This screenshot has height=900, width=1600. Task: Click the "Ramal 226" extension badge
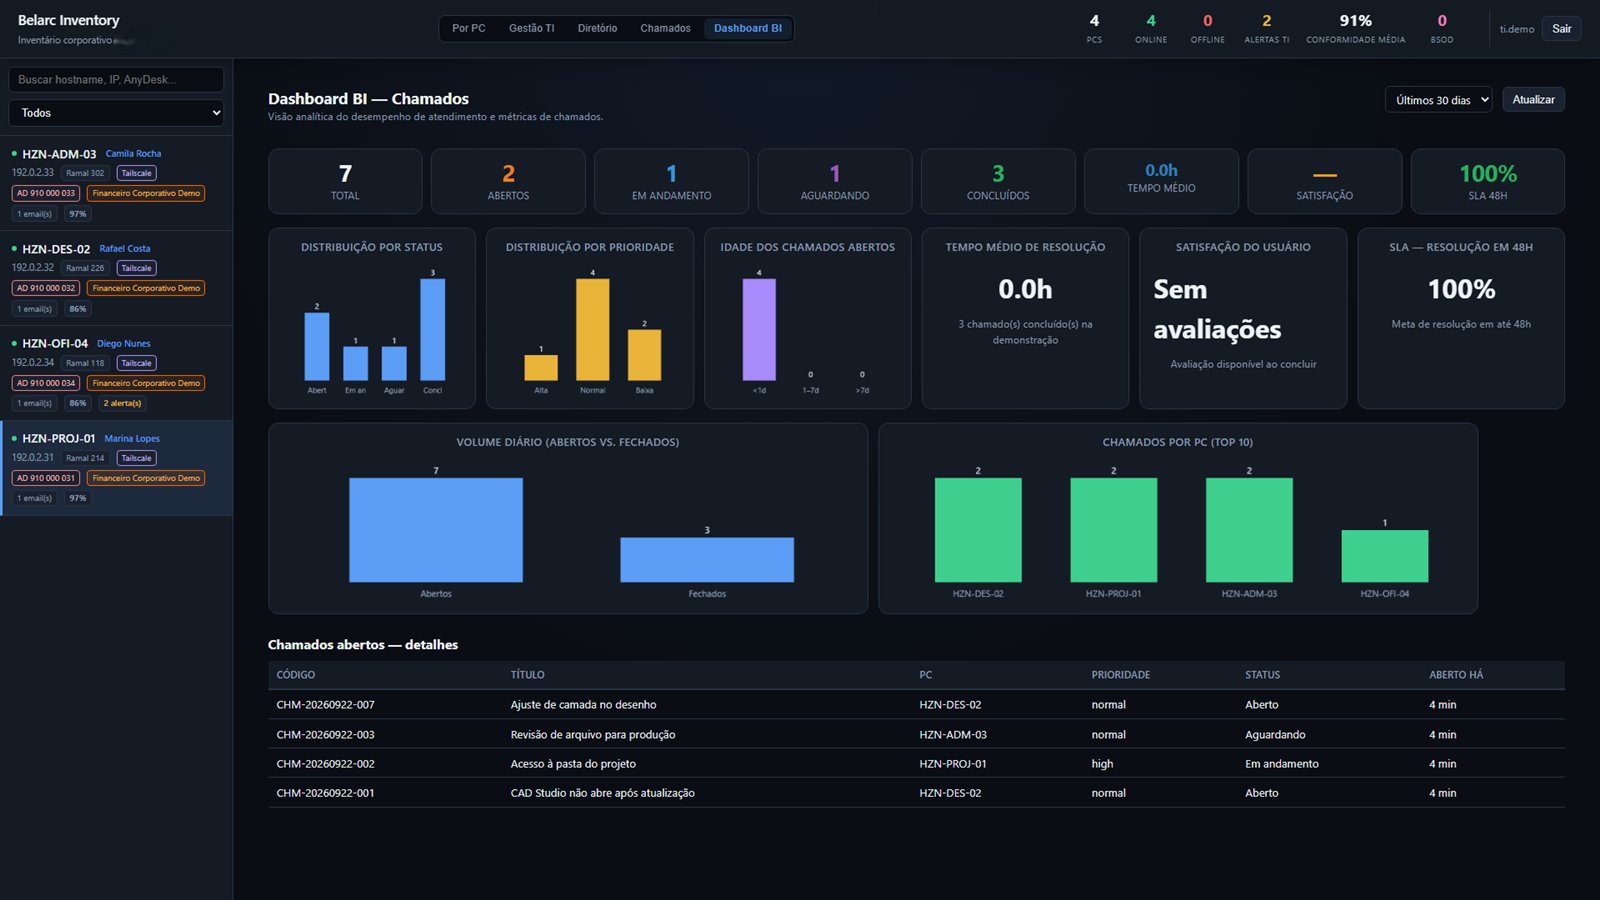tap(85, 268)
